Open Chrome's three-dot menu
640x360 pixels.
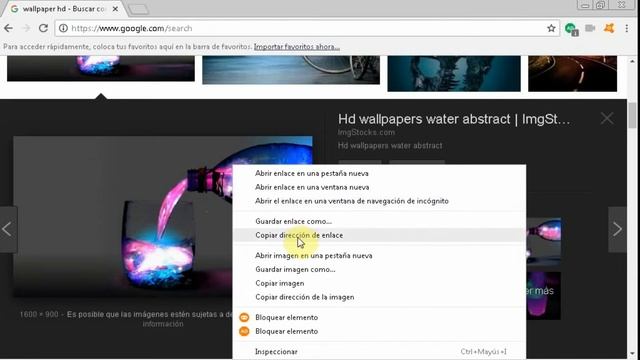click(x=627, y=28)
